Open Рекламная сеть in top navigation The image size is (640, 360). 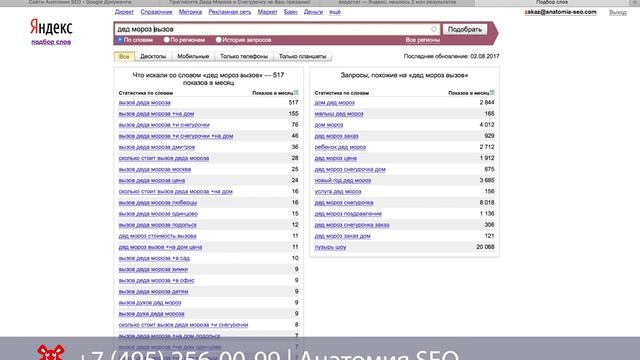[x=230, y=12]
